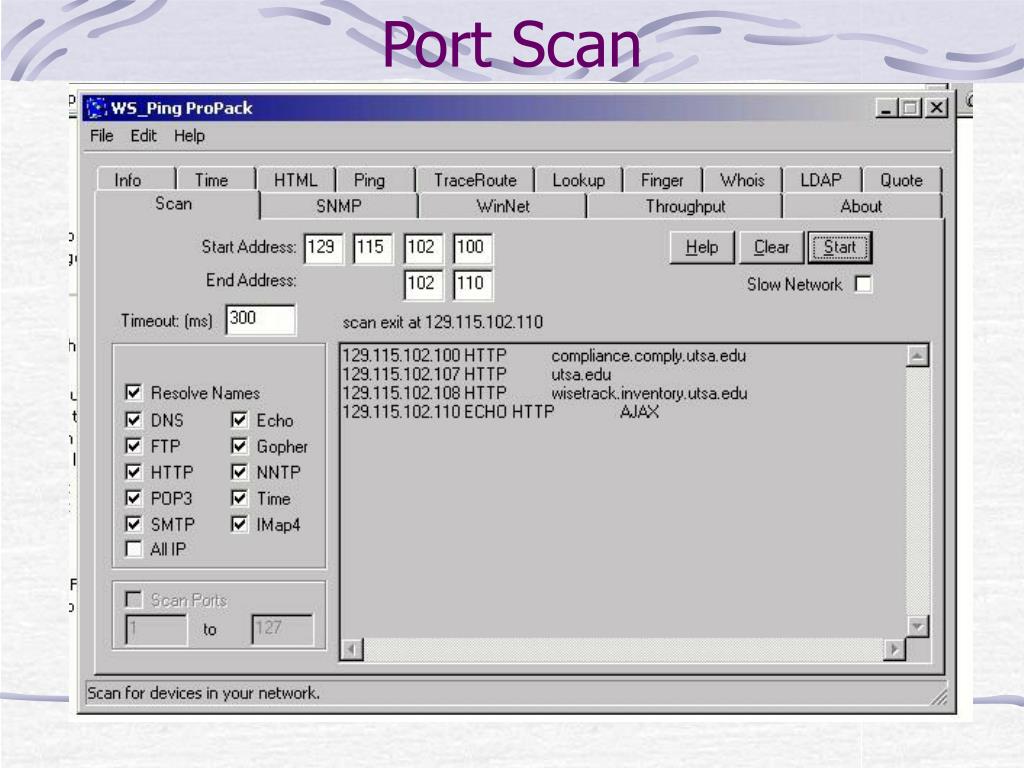Click the Timeout (ms) field
Image resolution: width=1024 pixels, height=768 pixels.
(x=261, y=319)
